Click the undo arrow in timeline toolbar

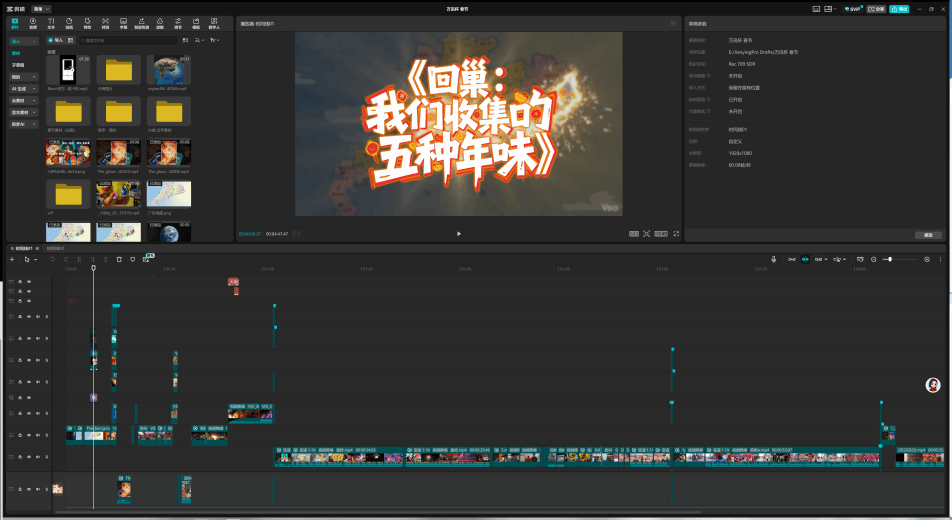point(52,259)
